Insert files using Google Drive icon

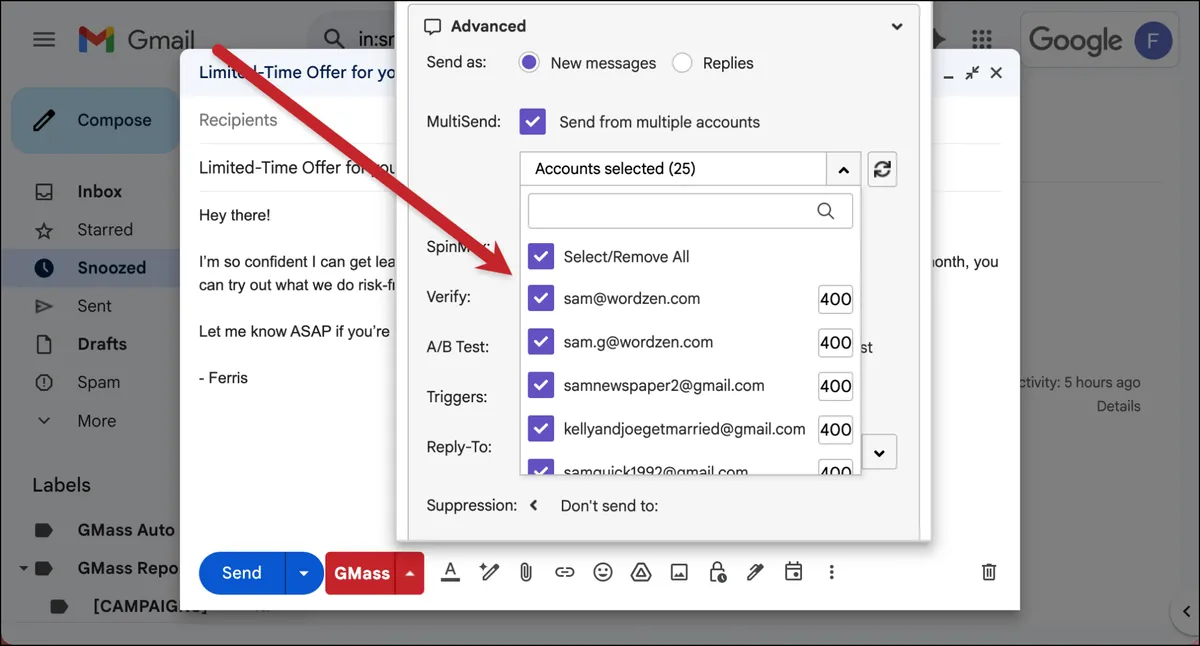click(641, 572)
